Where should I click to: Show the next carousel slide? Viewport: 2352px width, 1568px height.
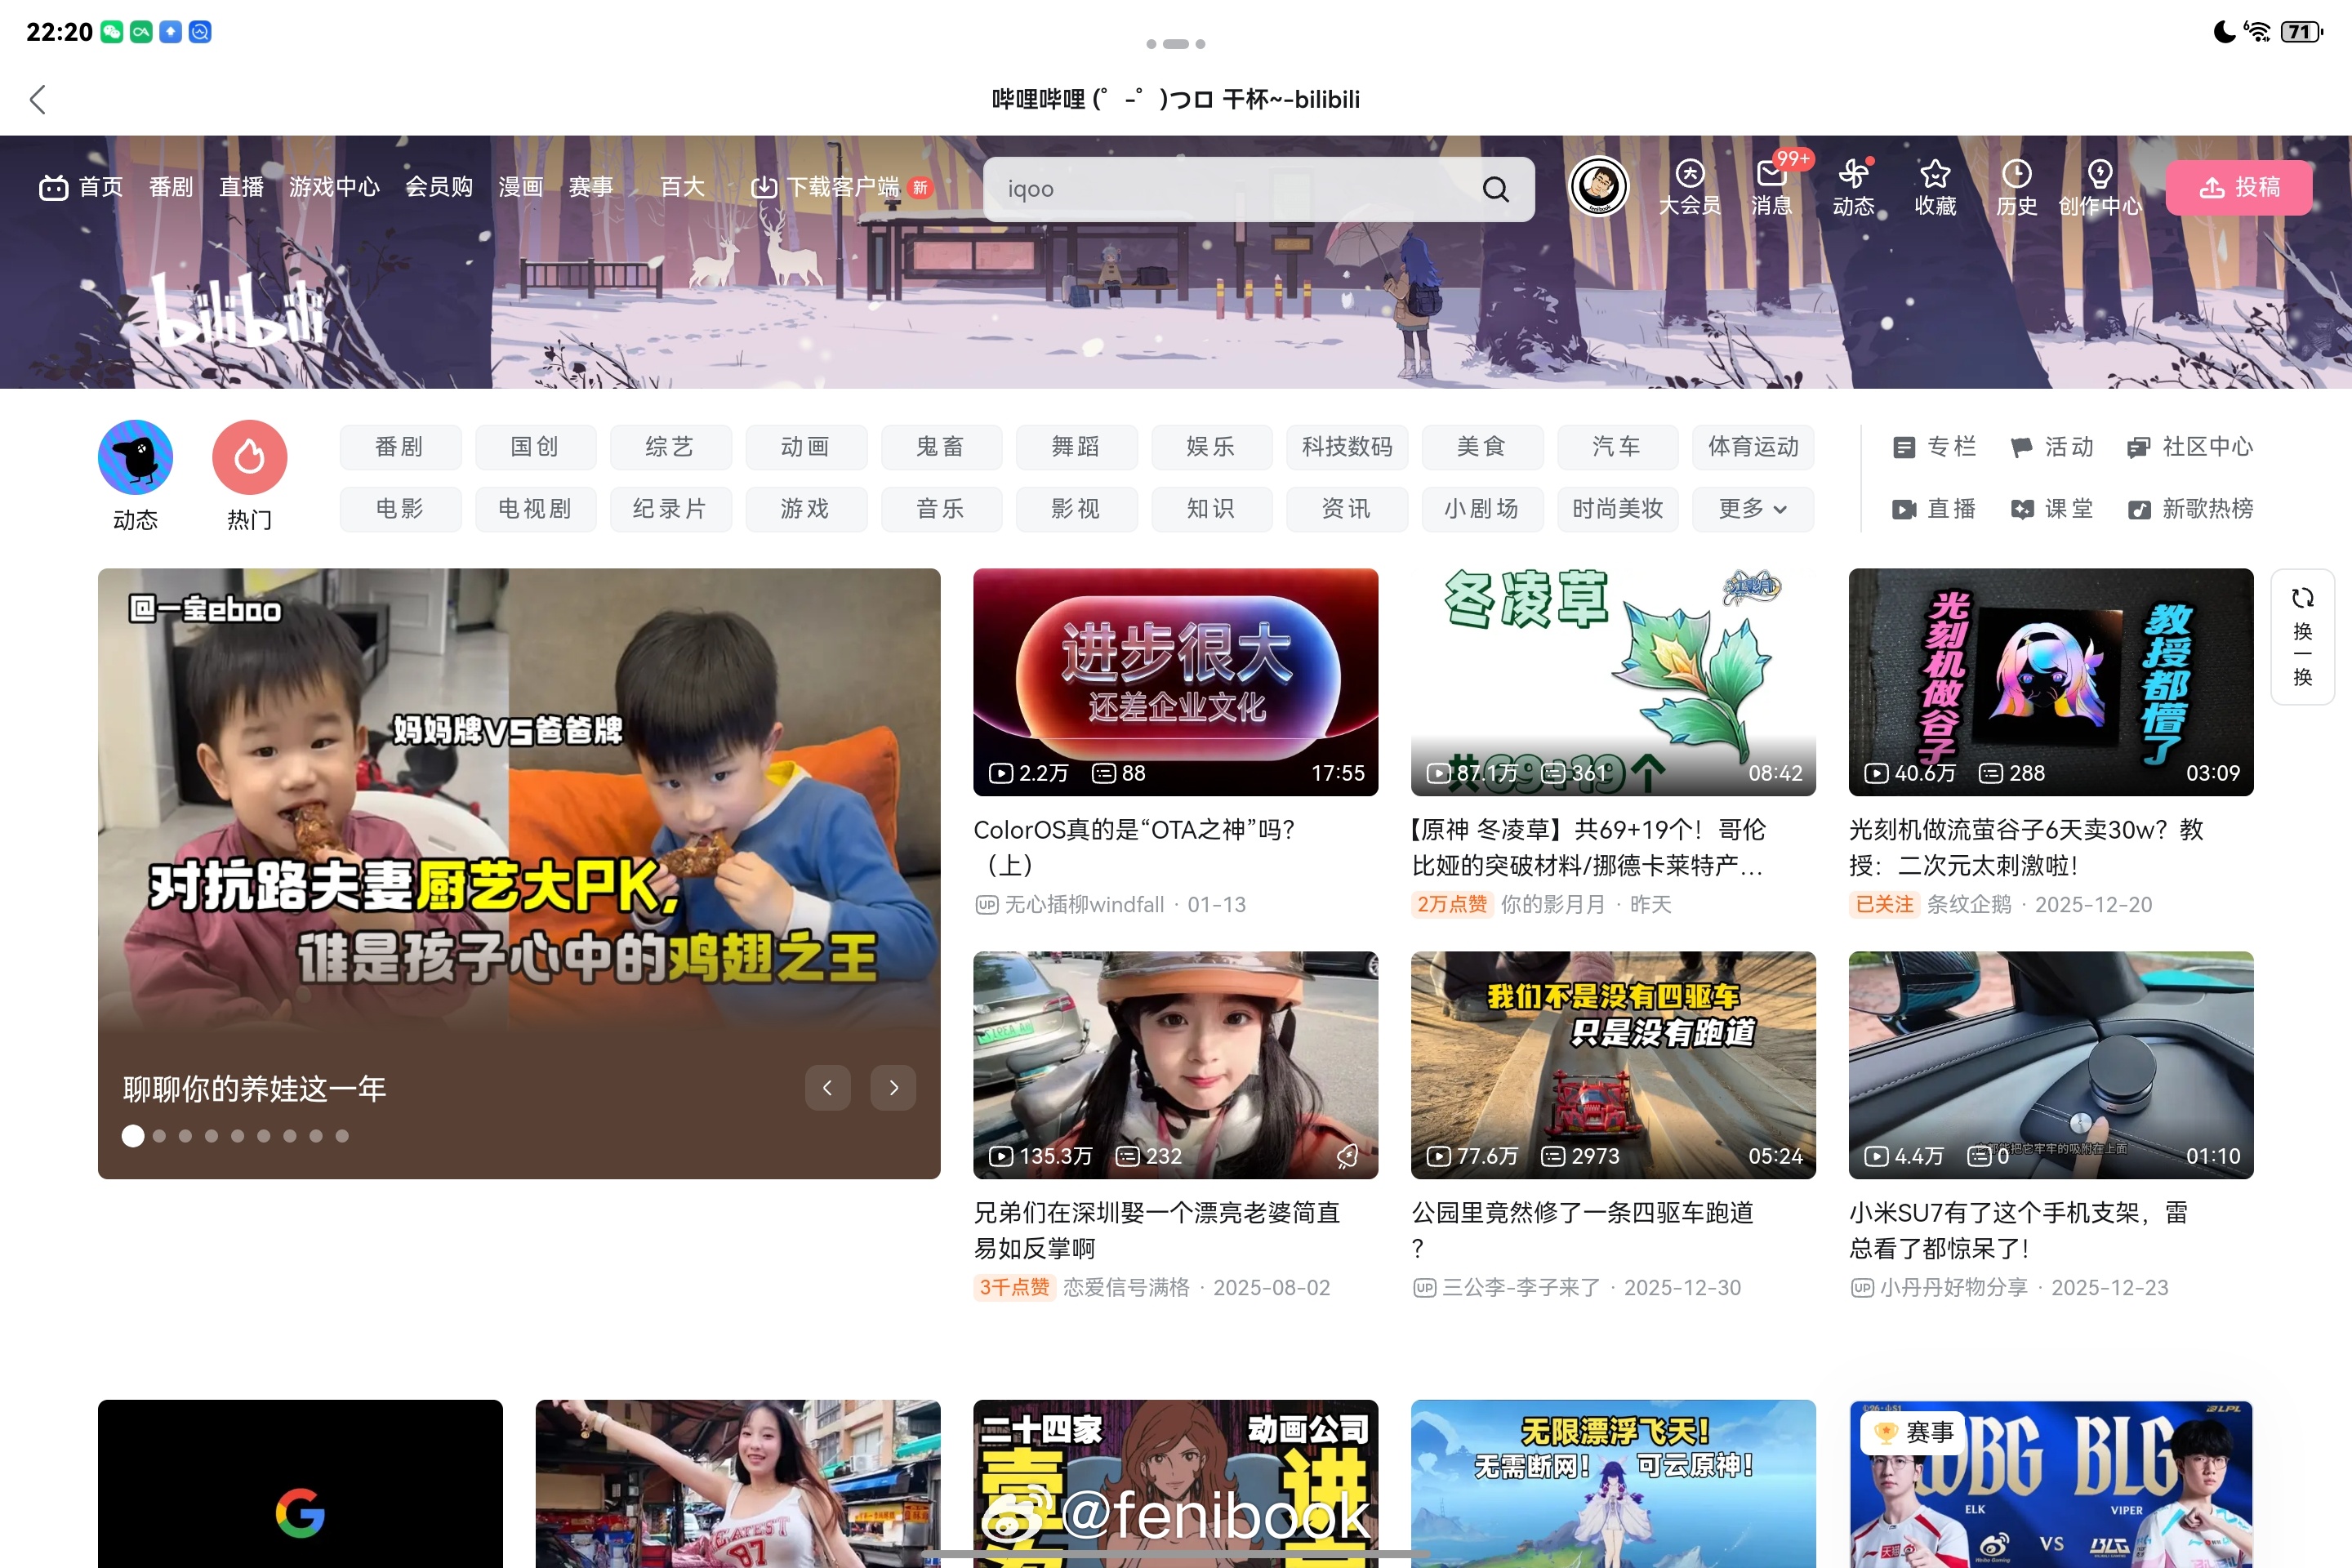pyautogui.click(x=893, y=1087)
